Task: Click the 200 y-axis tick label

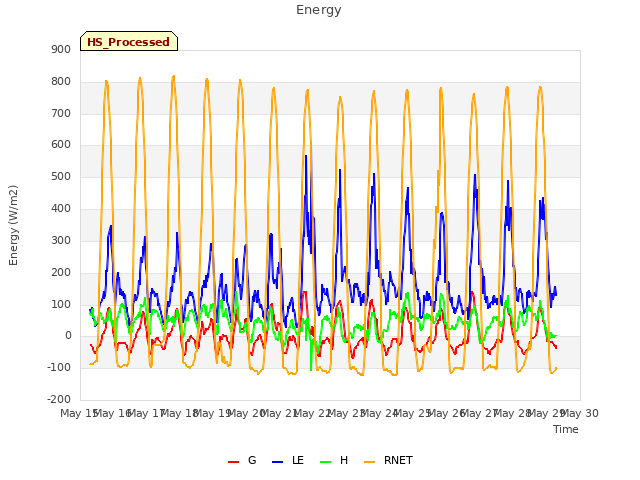Action: (x=61, y=272)
